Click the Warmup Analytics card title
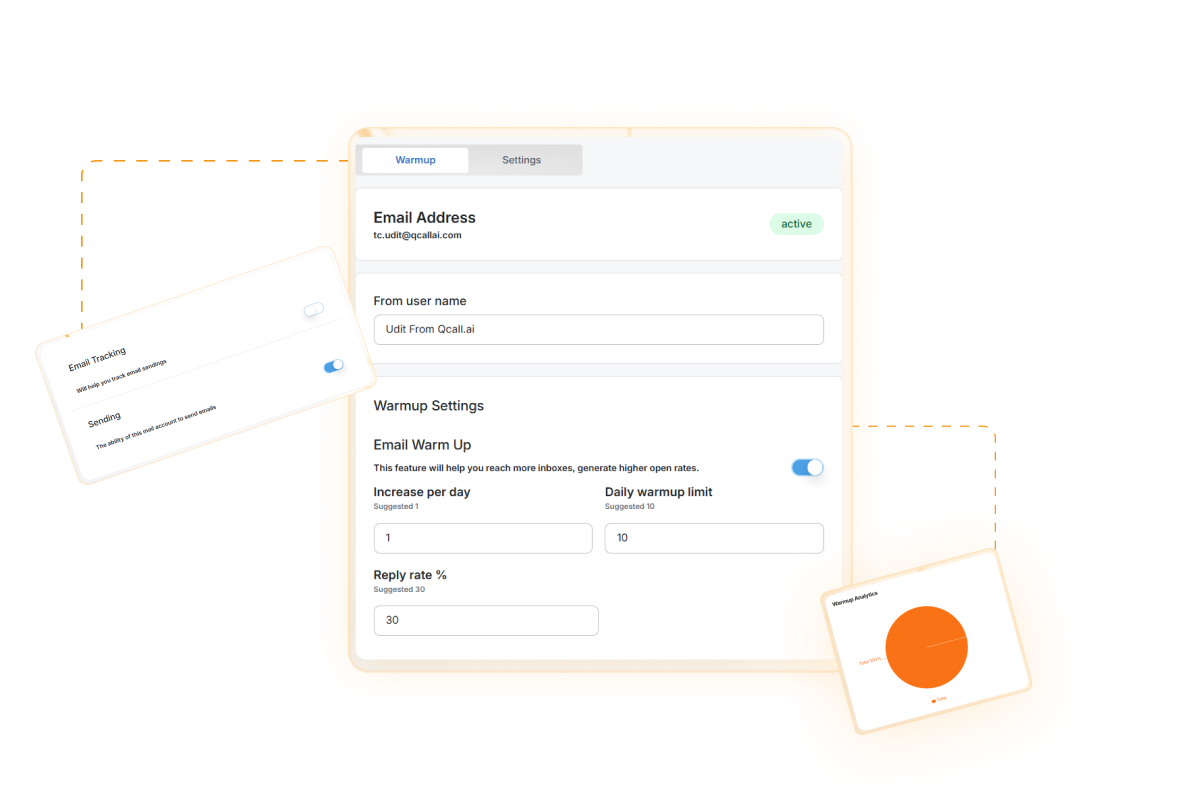The width and height of the screenshot is (1200, 800). tap(855, 598)
